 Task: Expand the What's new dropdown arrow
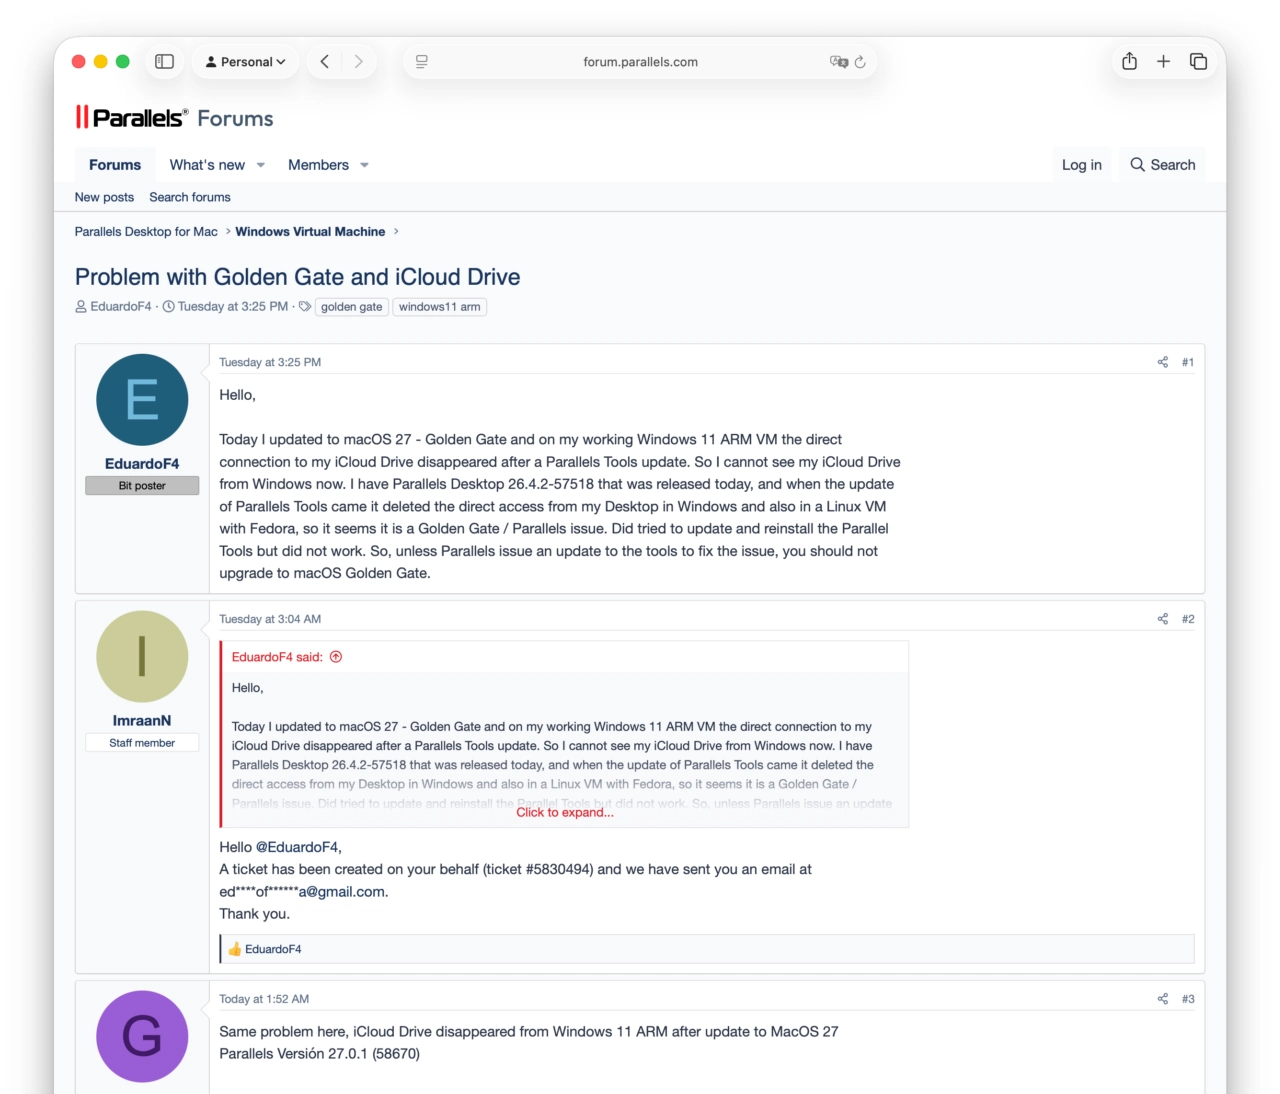pos(261,165)
